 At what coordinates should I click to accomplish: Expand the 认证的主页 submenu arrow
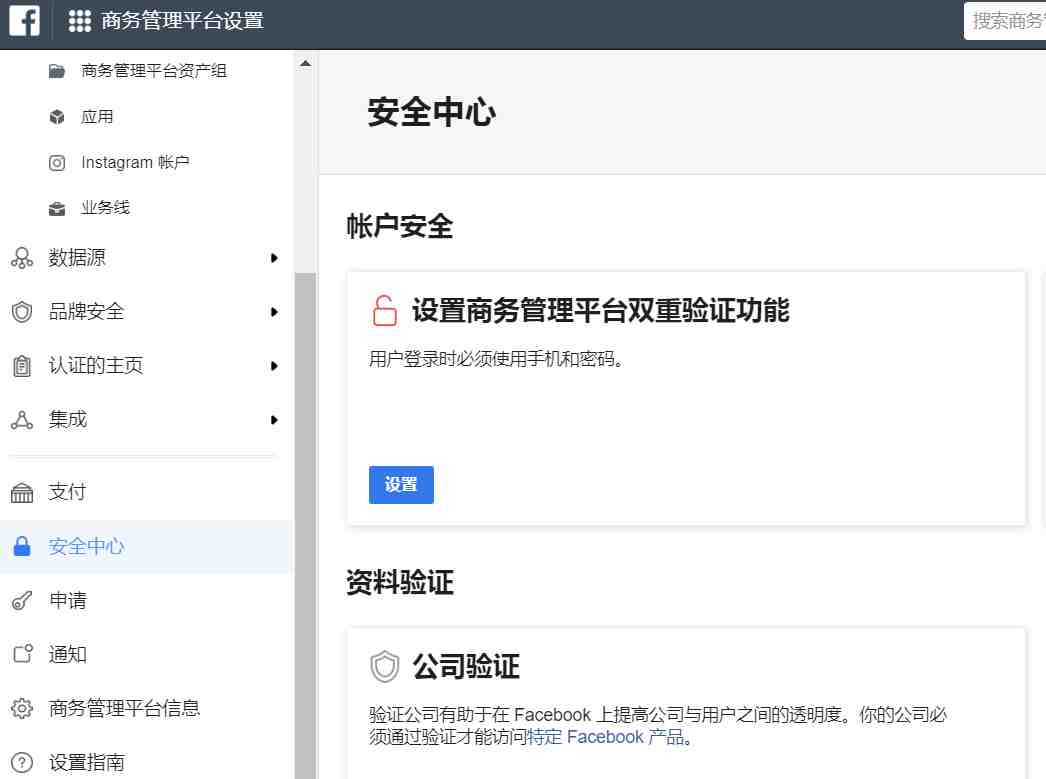pyautogui.click(x=274, y=366)
